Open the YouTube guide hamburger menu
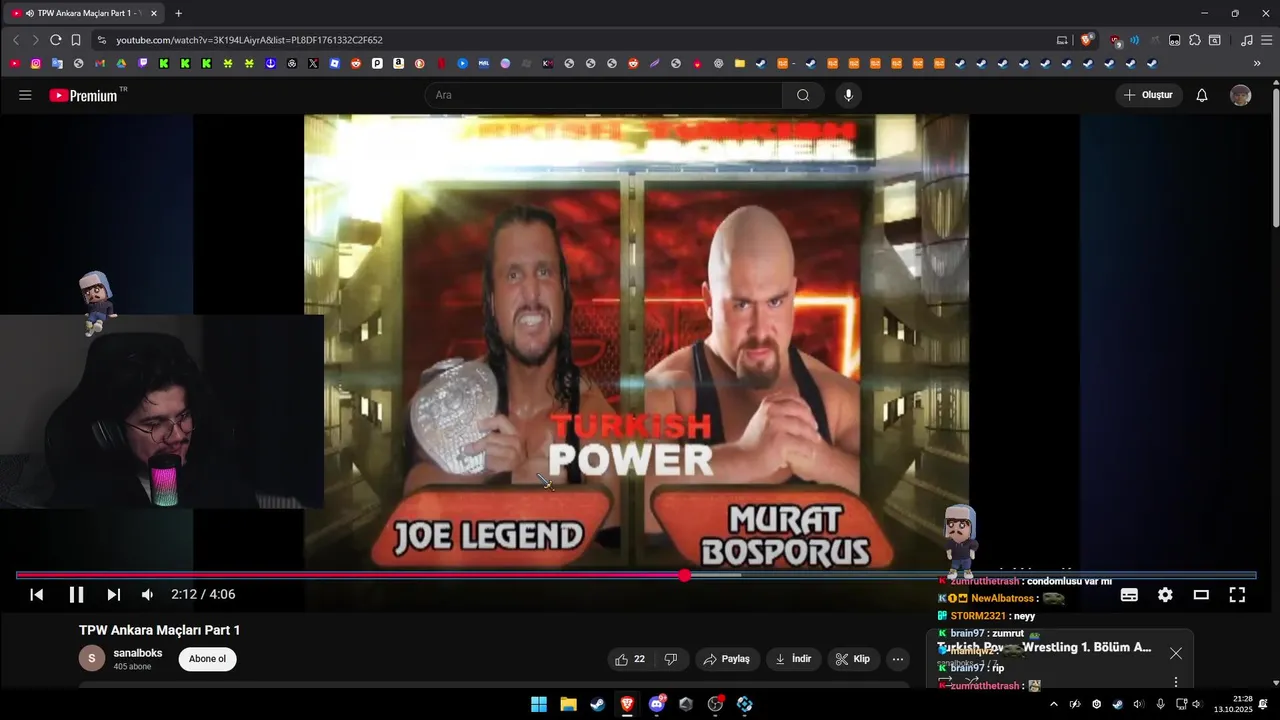Viewport: 1280px width, 720px height. pos(25,95)
